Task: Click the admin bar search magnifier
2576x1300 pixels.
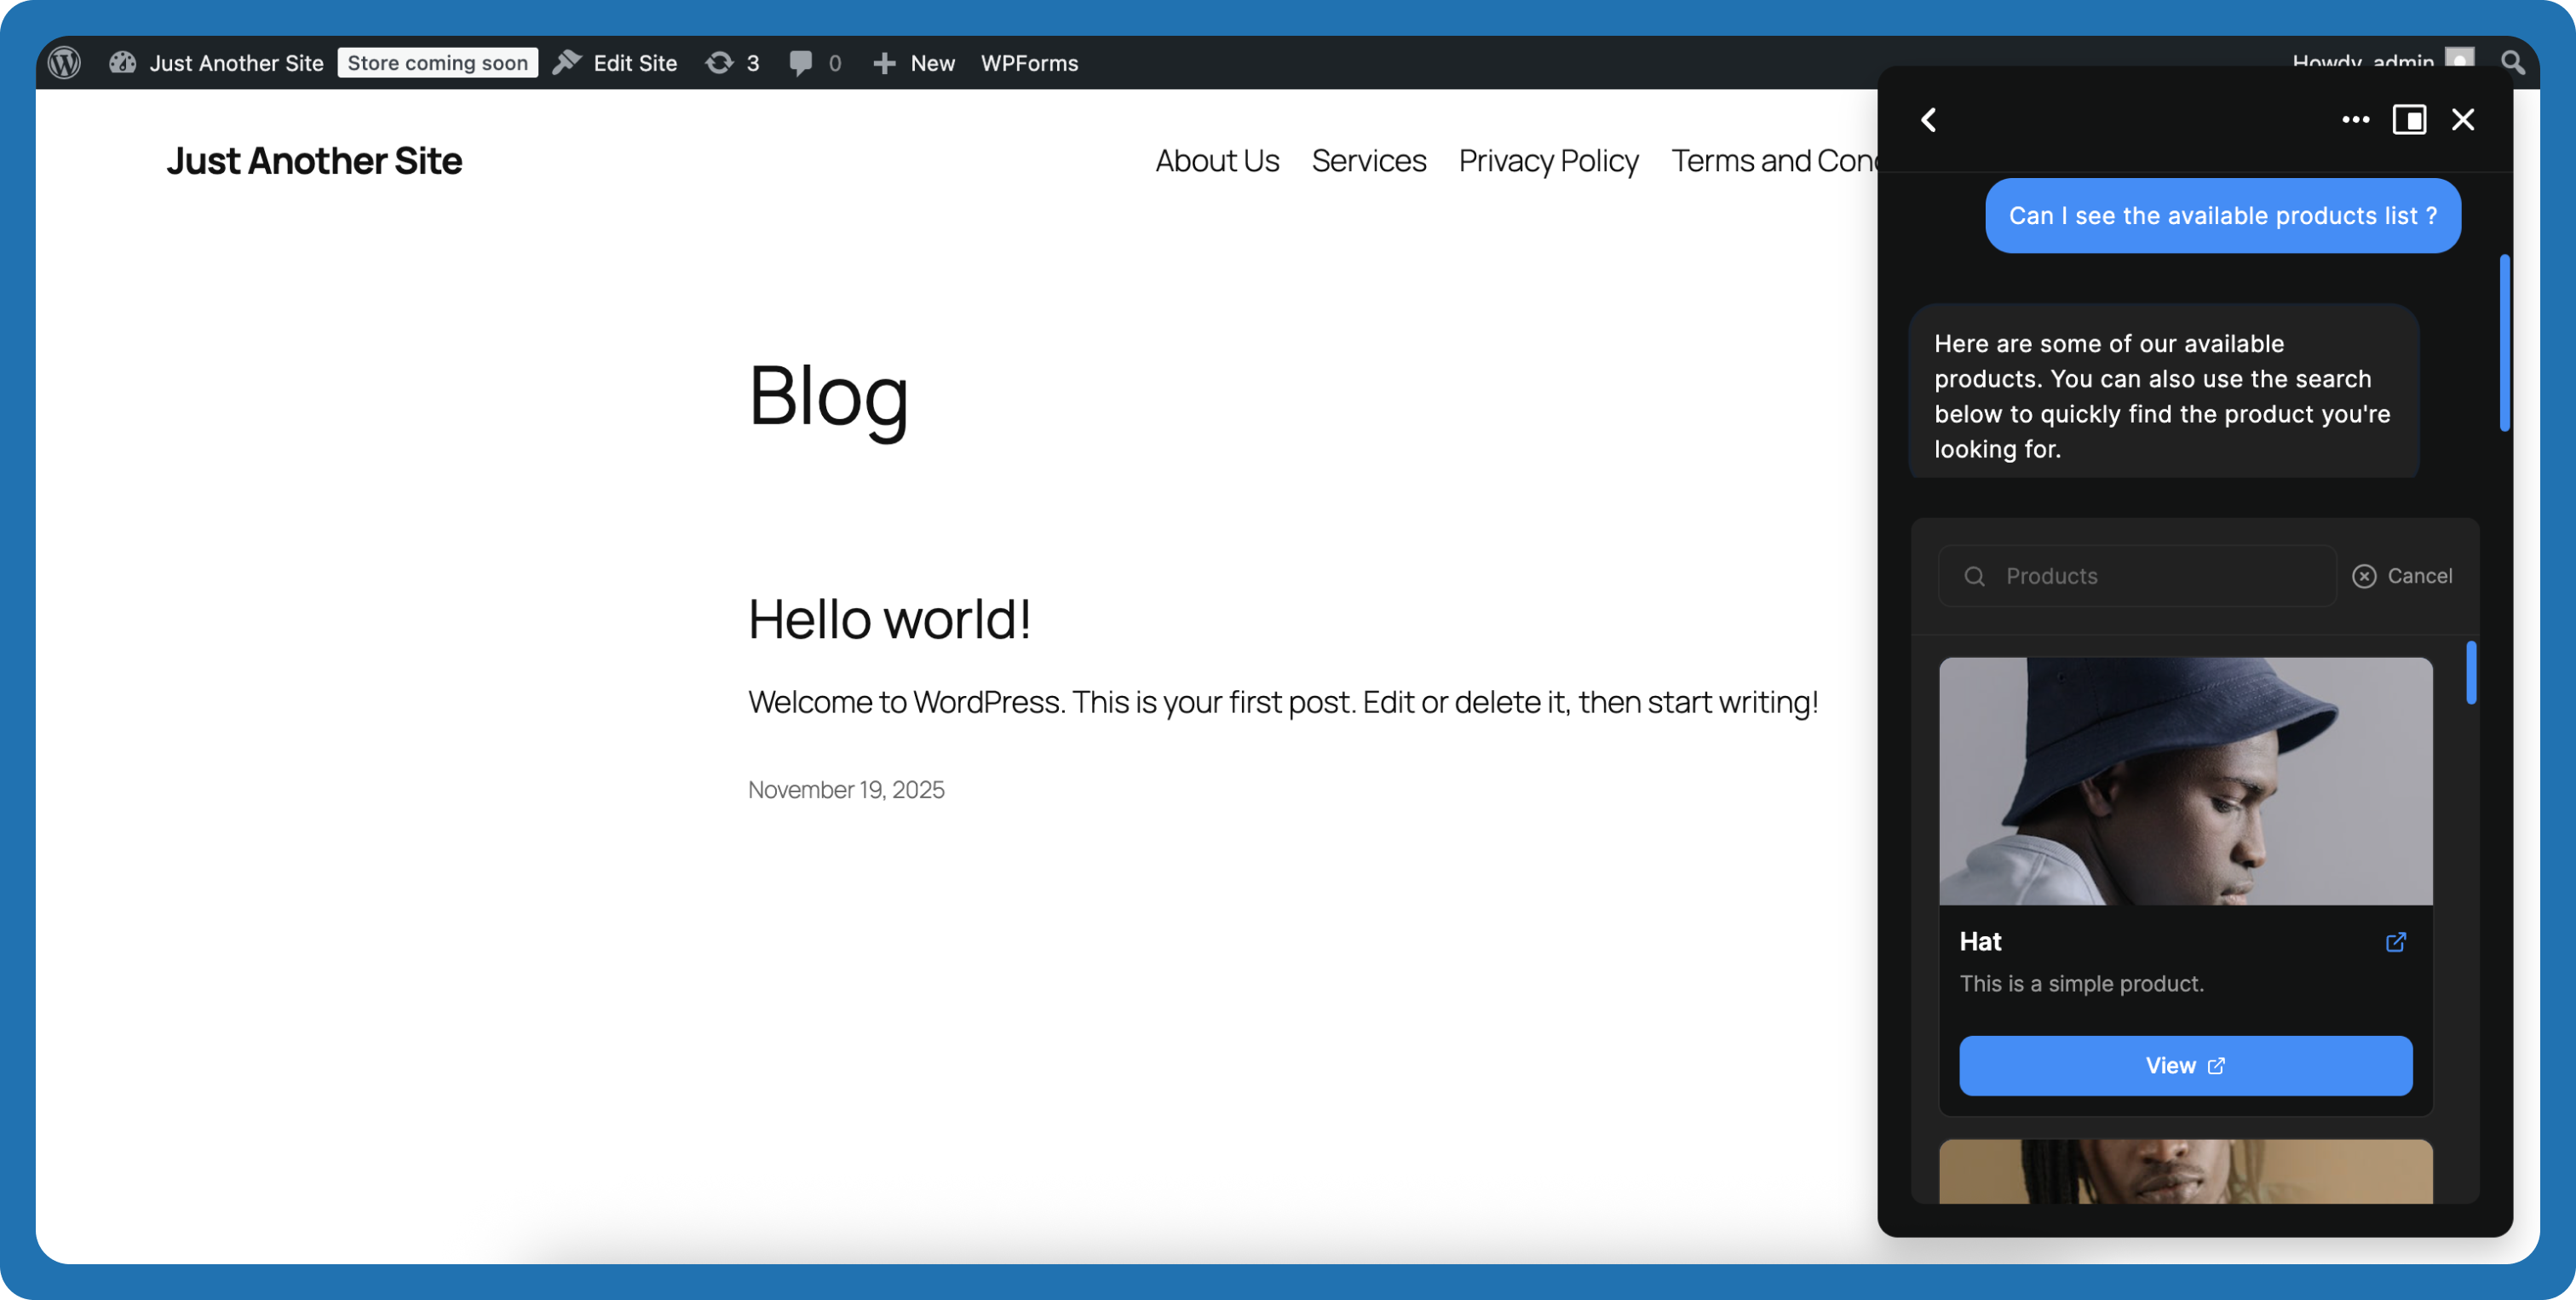Action: point(2511,63)
